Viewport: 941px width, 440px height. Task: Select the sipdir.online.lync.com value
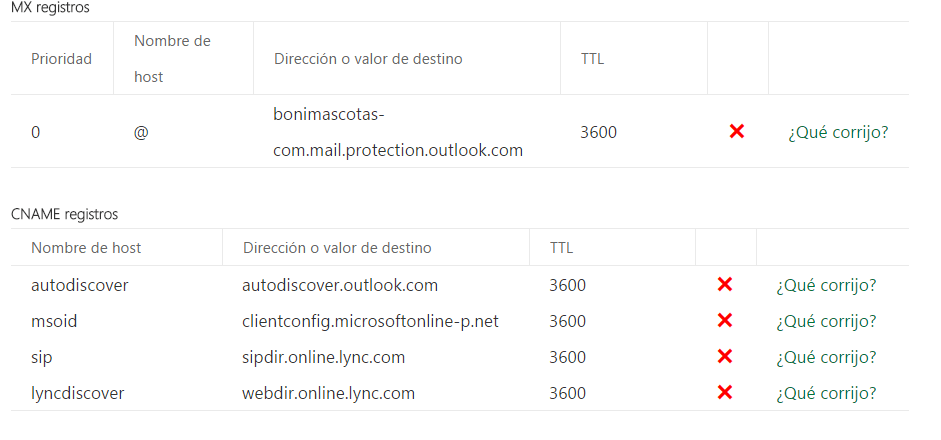[x=323, y=358]
